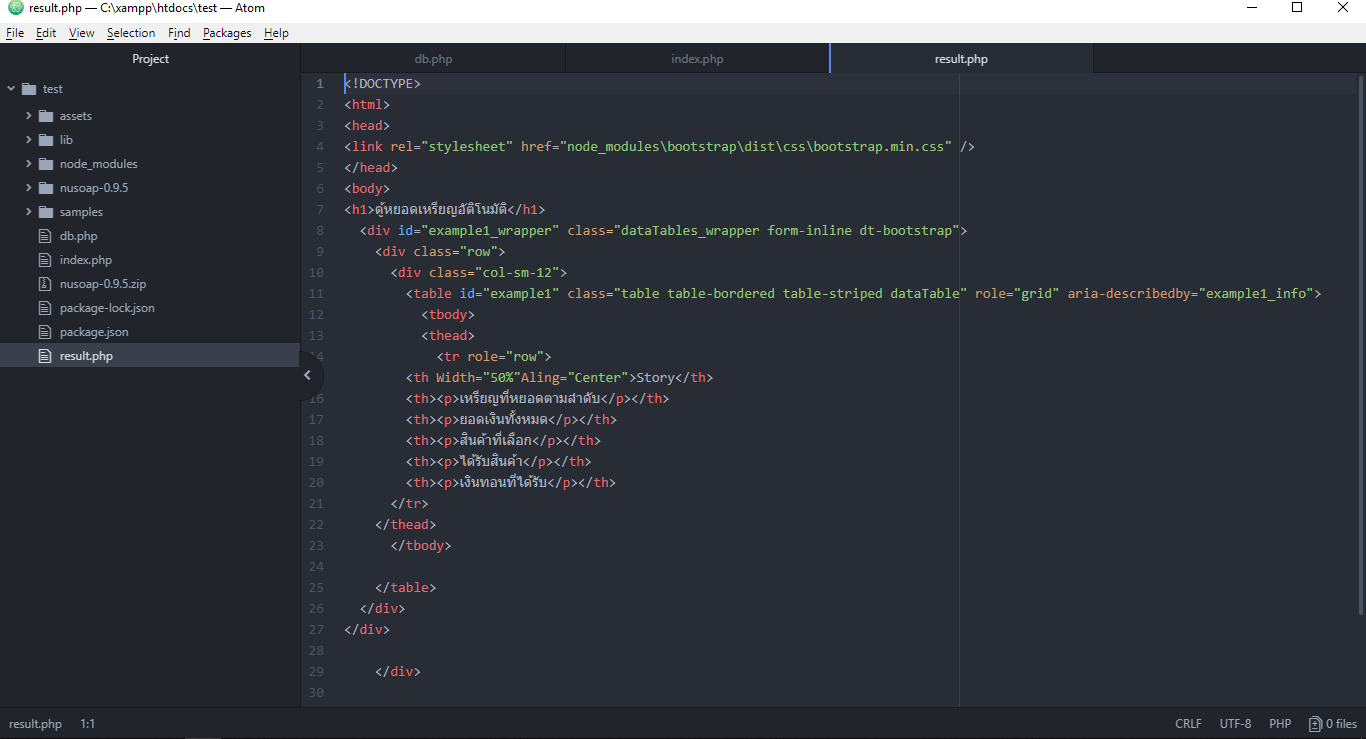Open the File menu
Screen dimensions: 1366x739
[15, 33]
